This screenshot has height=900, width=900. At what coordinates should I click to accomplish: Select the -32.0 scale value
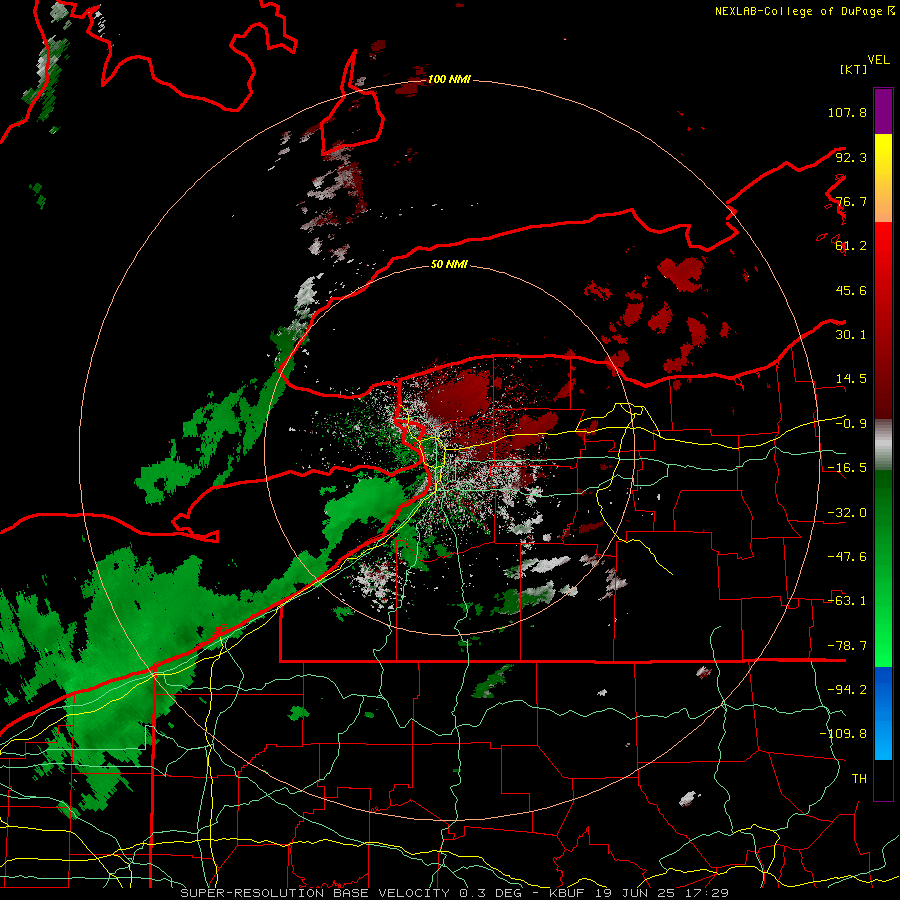(x=847, y=513)
